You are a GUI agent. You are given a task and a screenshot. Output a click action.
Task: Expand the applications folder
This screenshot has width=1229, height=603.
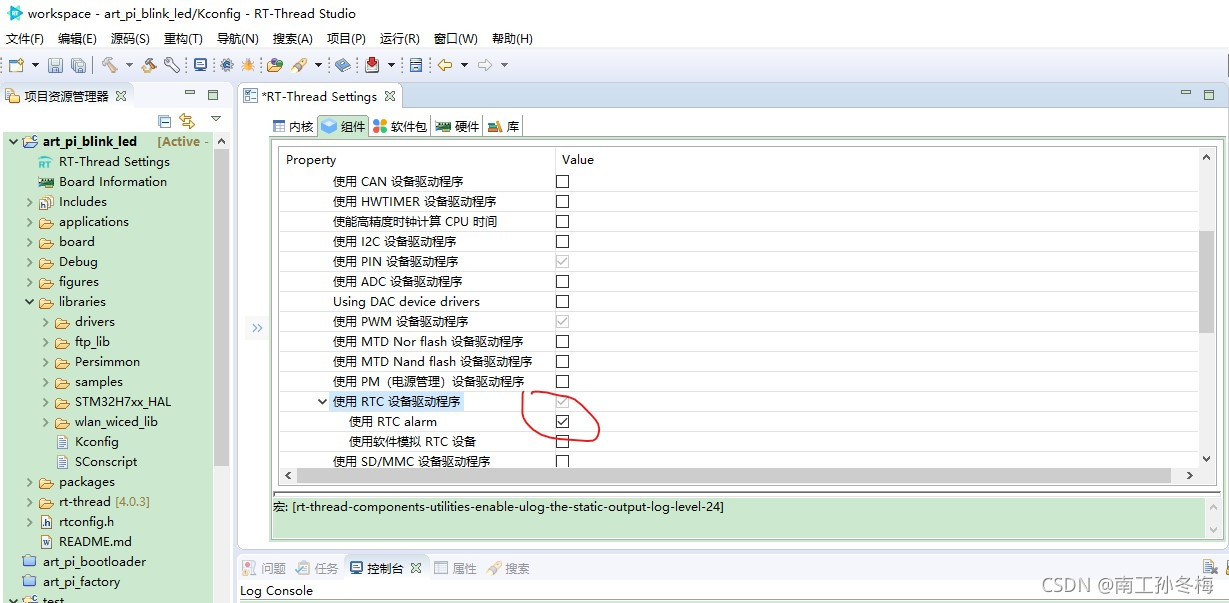[x=29, y=222]
